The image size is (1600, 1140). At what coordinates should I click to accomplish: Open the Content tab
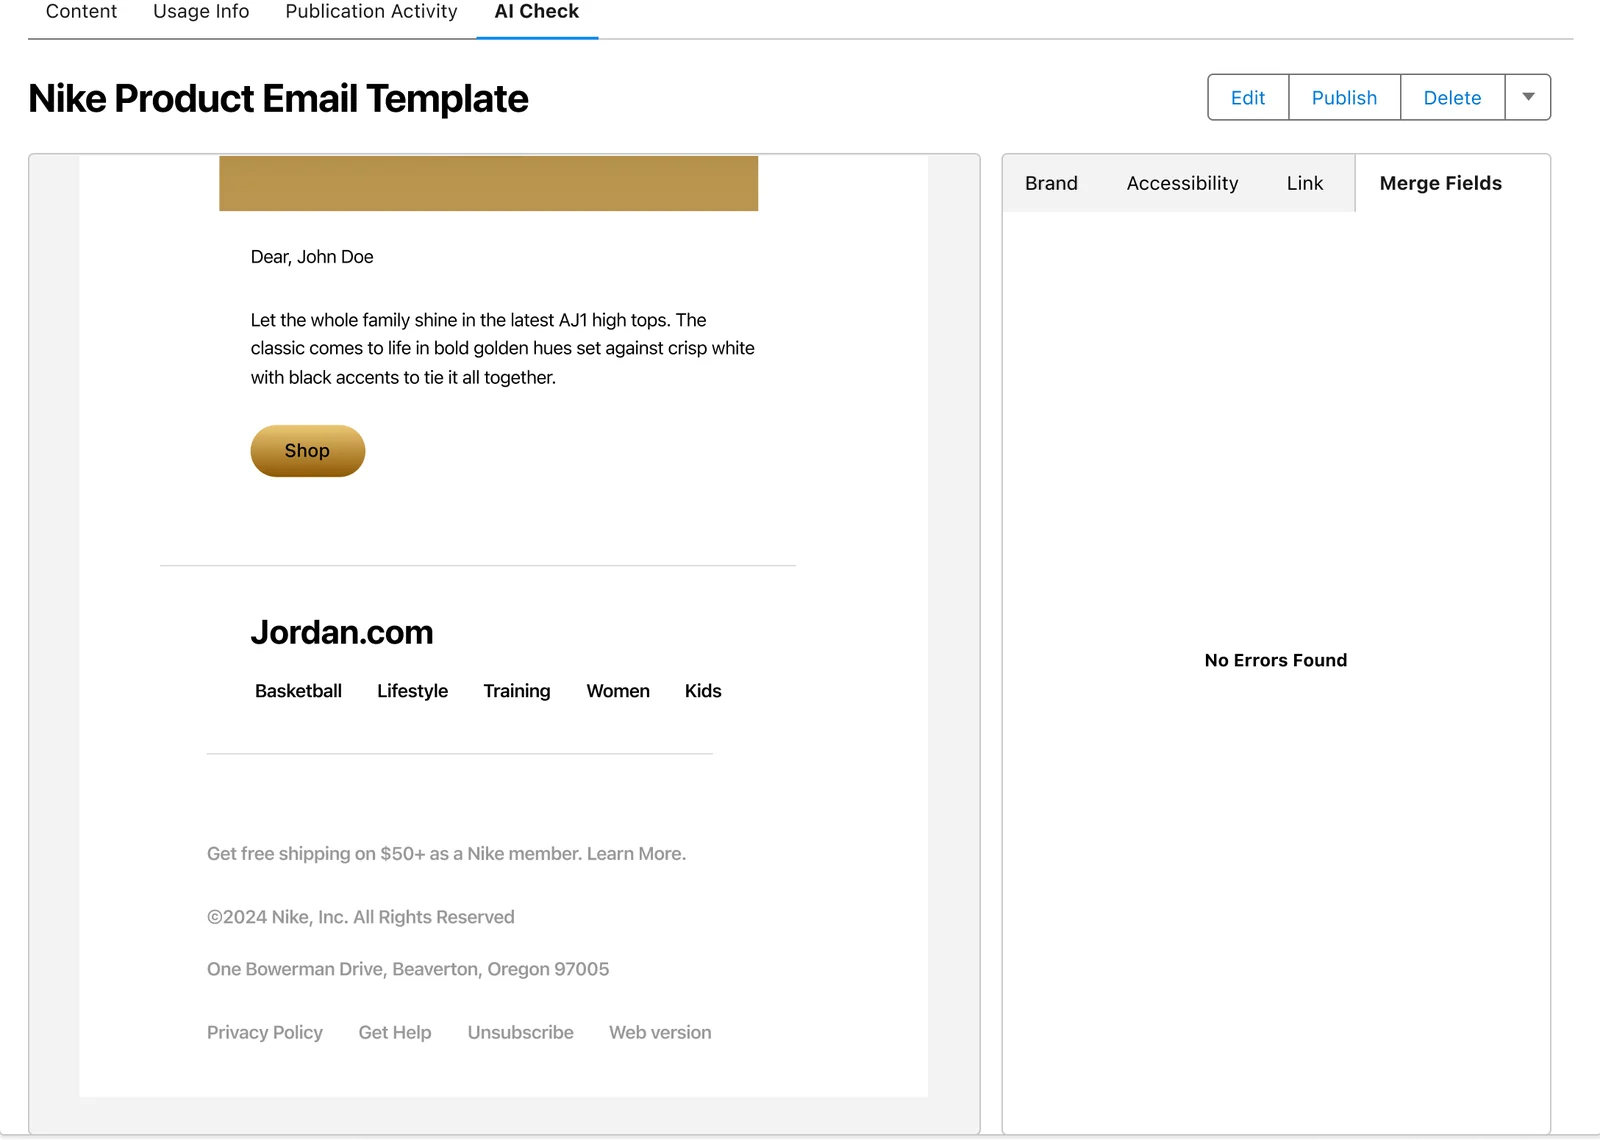(81, 12)
